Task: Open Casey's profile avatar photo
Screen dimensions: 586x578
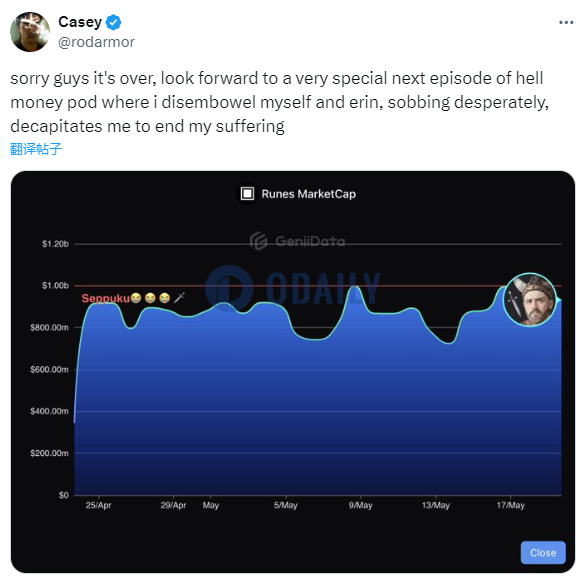Action: coord(30,32)
